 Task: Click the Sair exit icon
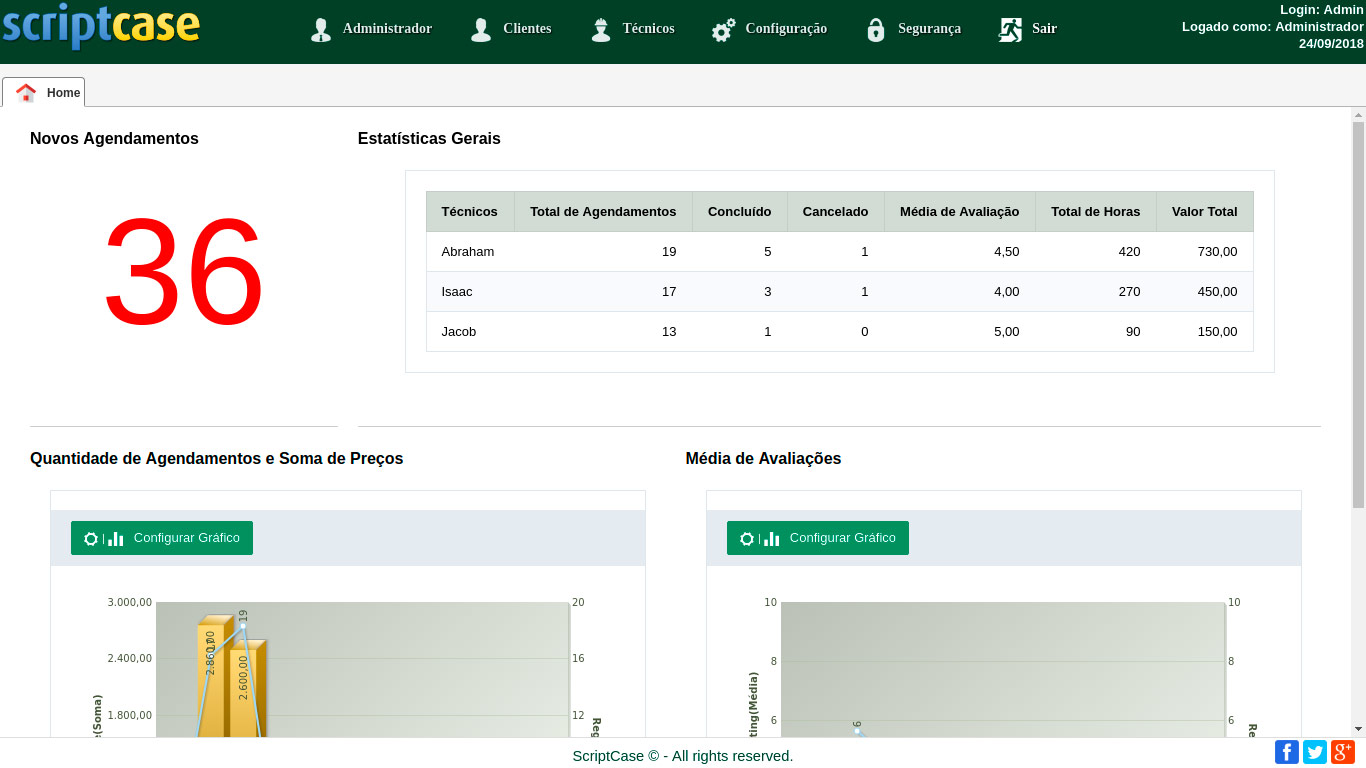(x=1010, y=30)
